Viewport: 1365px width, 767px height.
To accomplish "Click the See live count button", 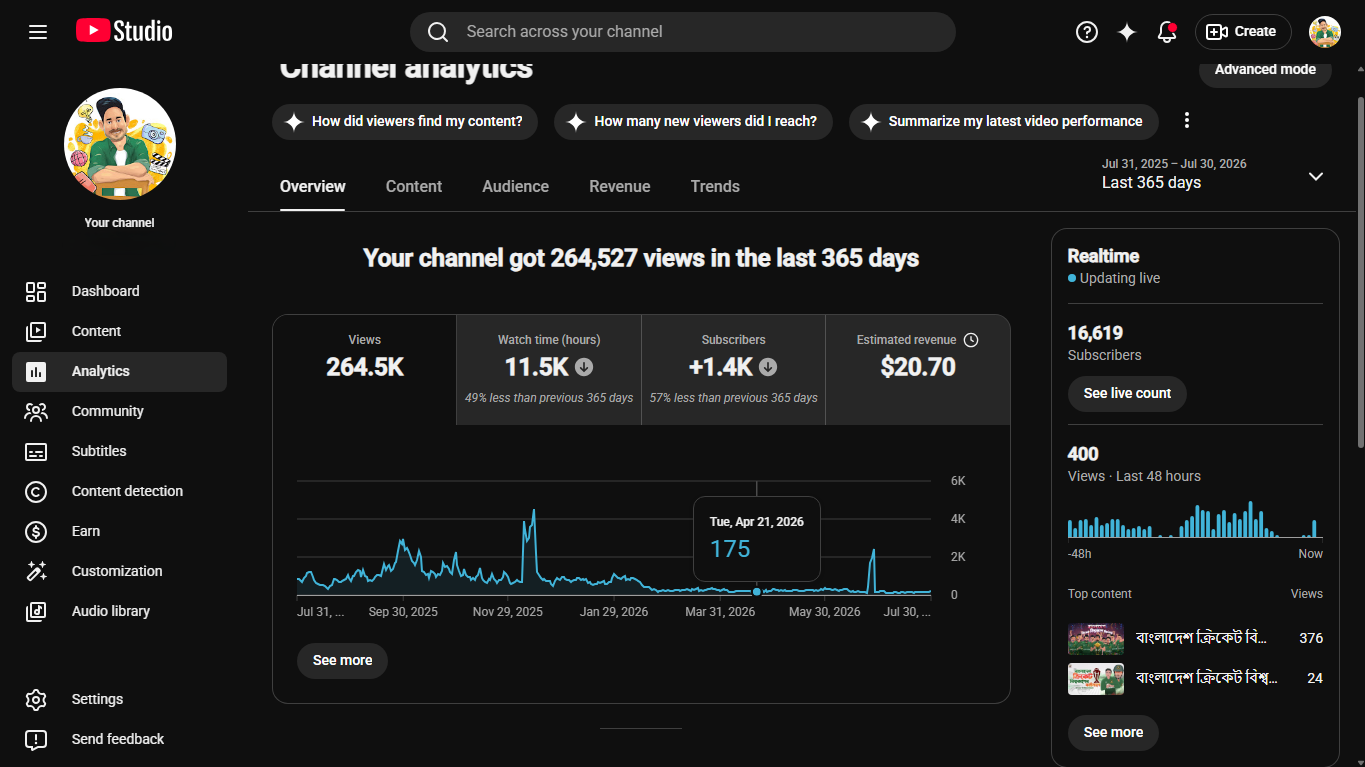I will [1127, 393].
